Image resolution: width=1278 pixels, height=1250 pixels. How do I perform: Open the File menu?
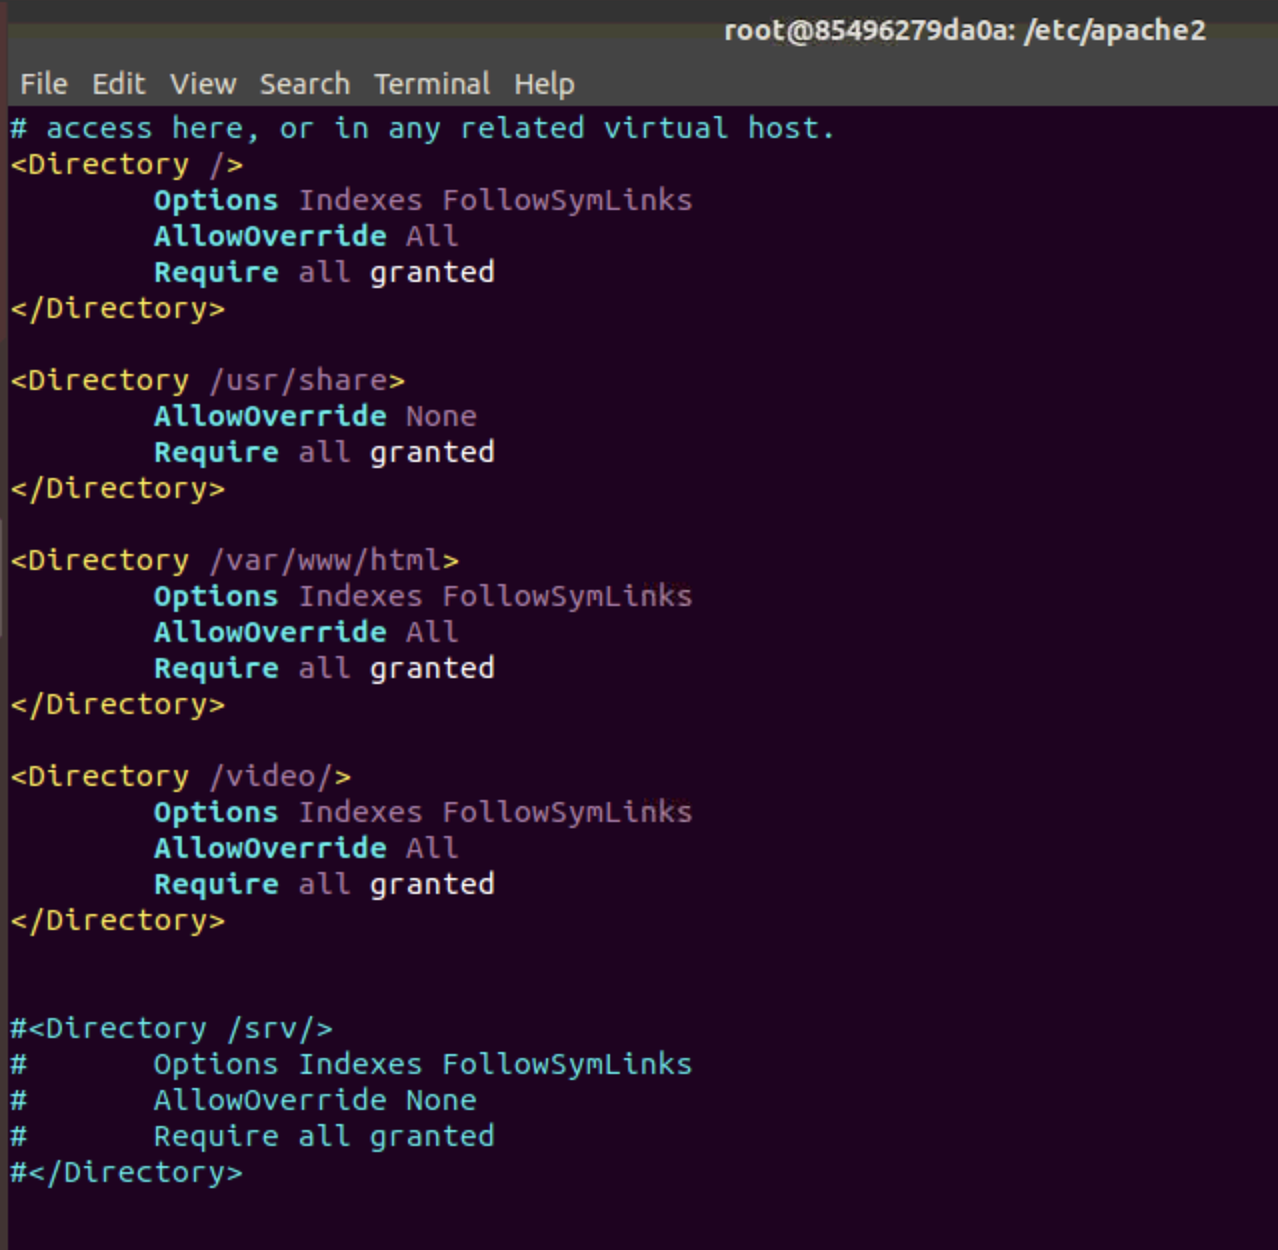tap(44, 84)
